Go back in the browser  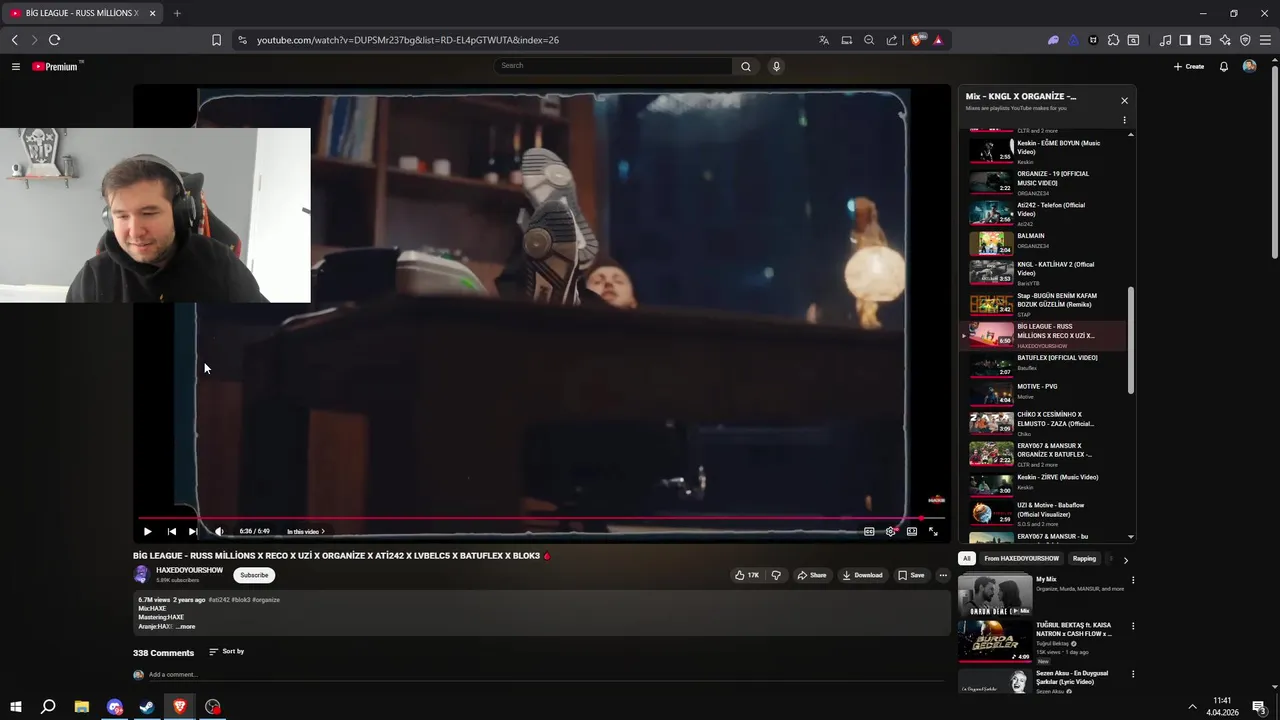14,40
